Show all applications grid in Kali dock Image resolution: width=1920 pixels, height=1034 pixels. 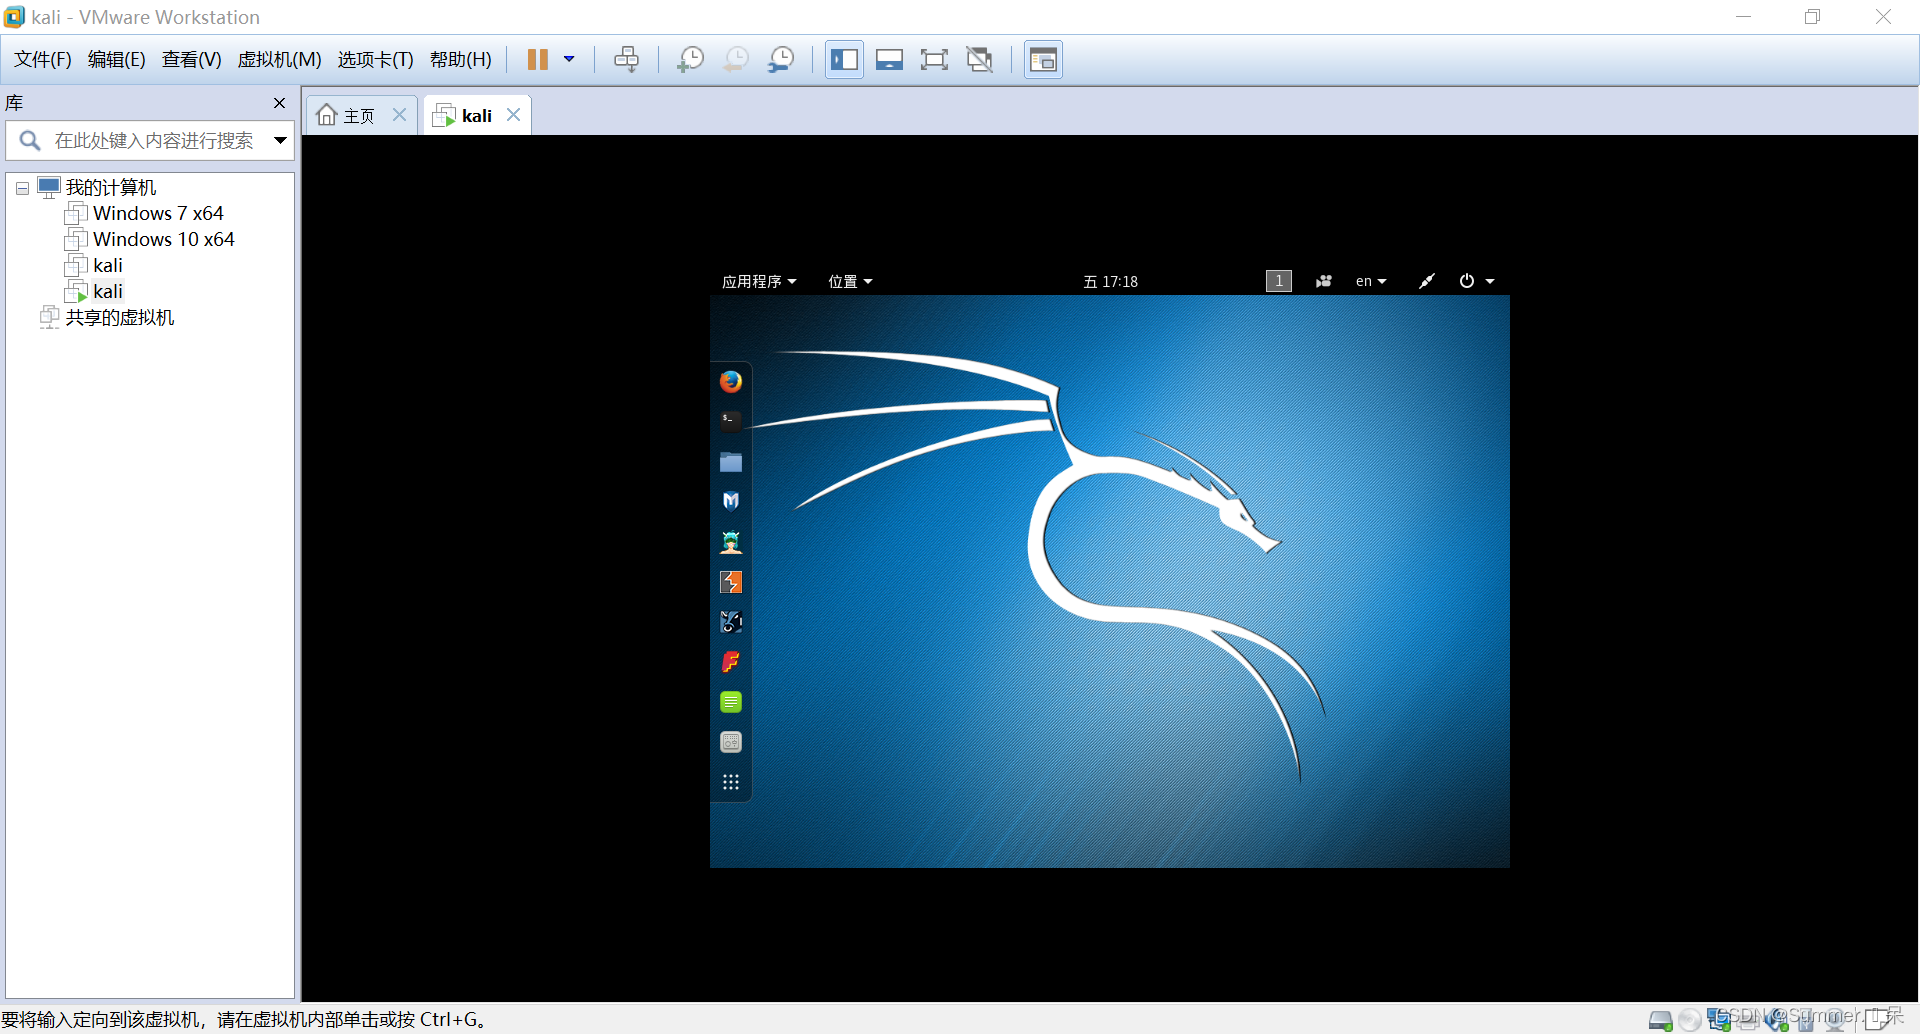[731, 782]
